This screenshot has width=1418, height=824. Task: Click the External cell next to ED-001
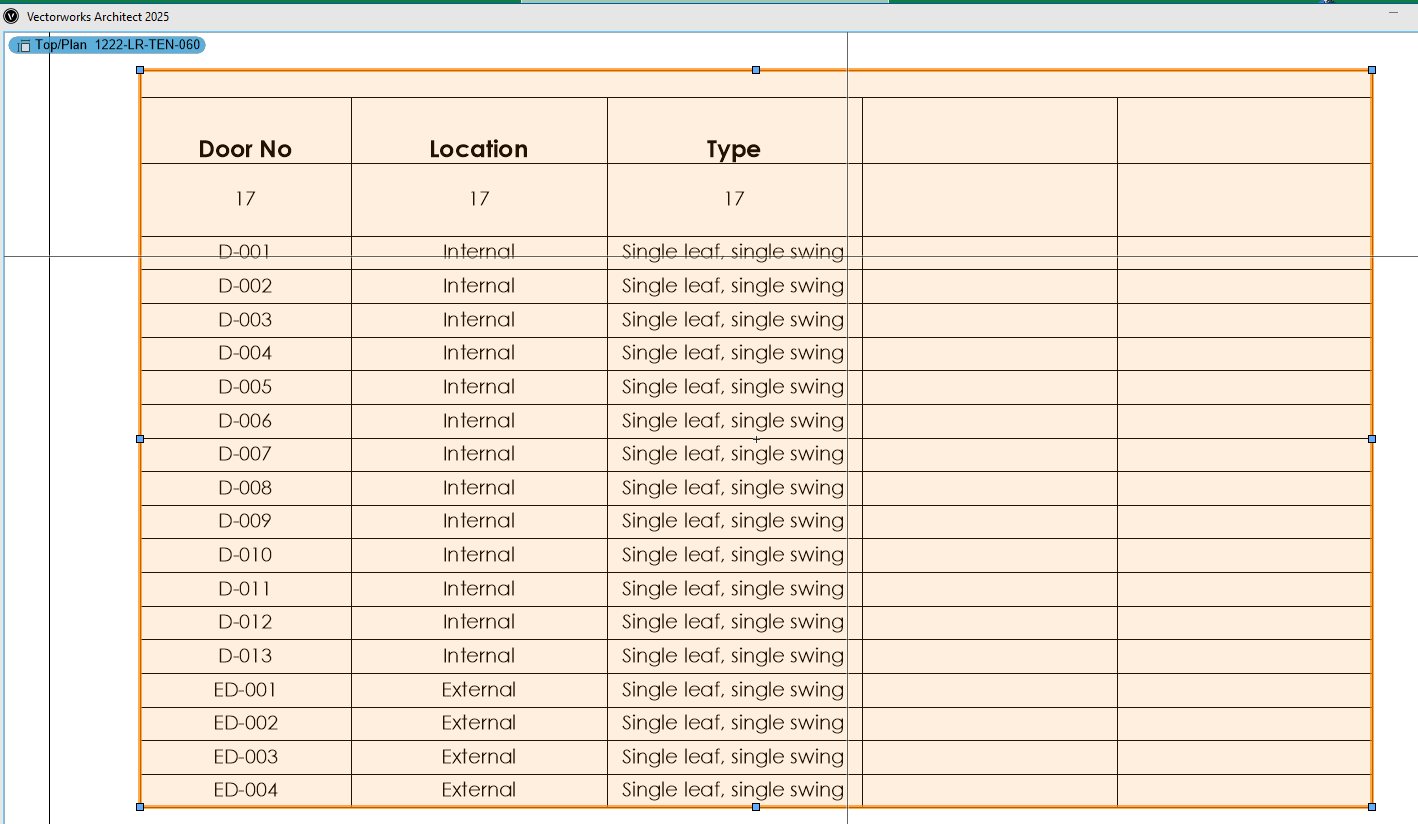[479, 690]
